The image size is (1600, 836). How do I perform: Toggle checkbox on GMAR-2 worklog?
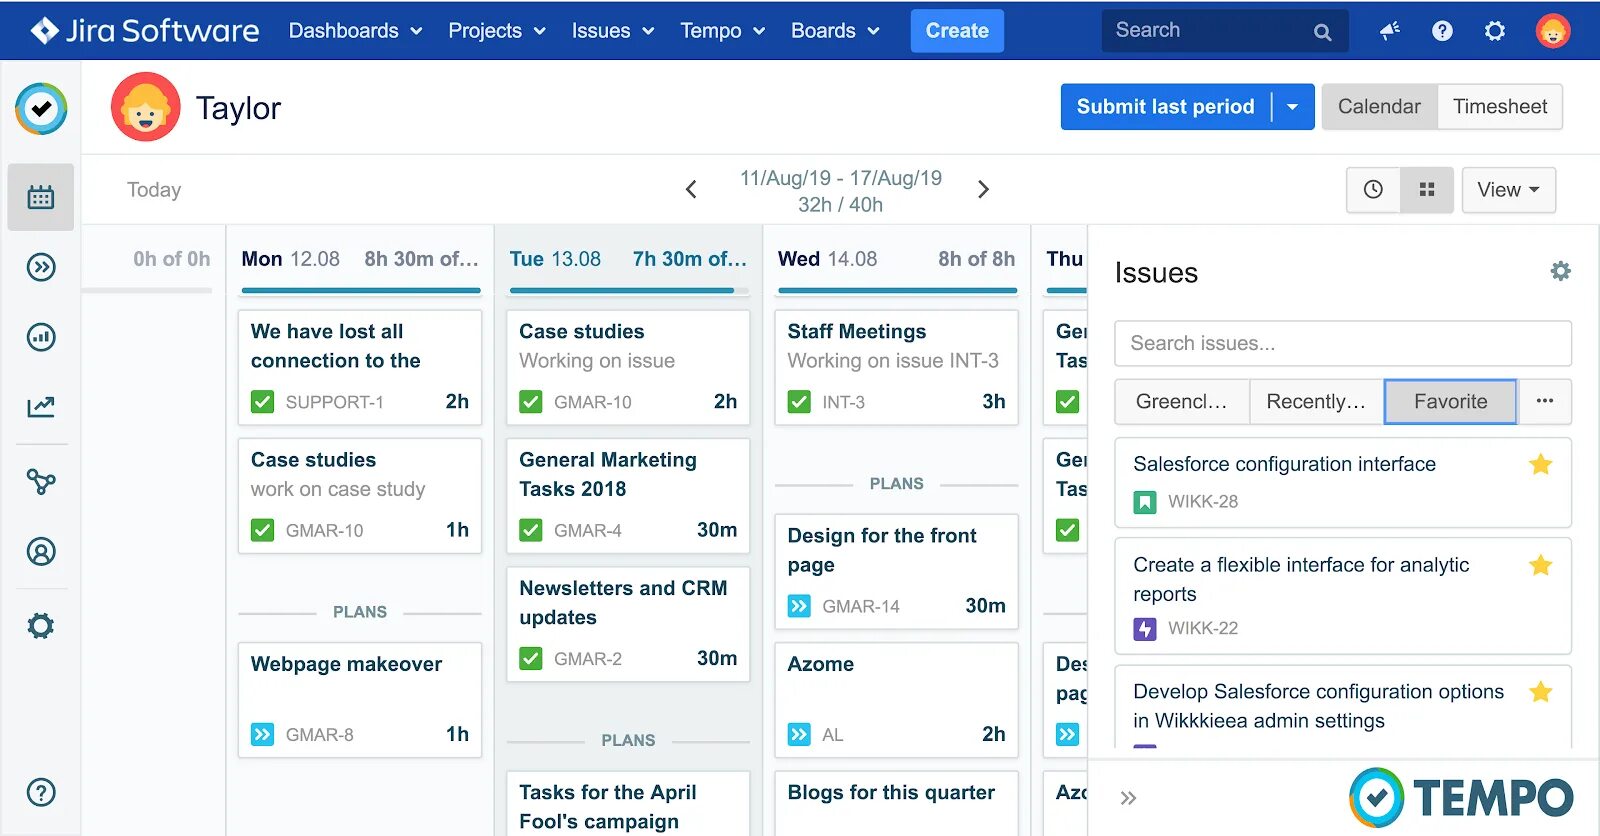click(x=531, y=659)
